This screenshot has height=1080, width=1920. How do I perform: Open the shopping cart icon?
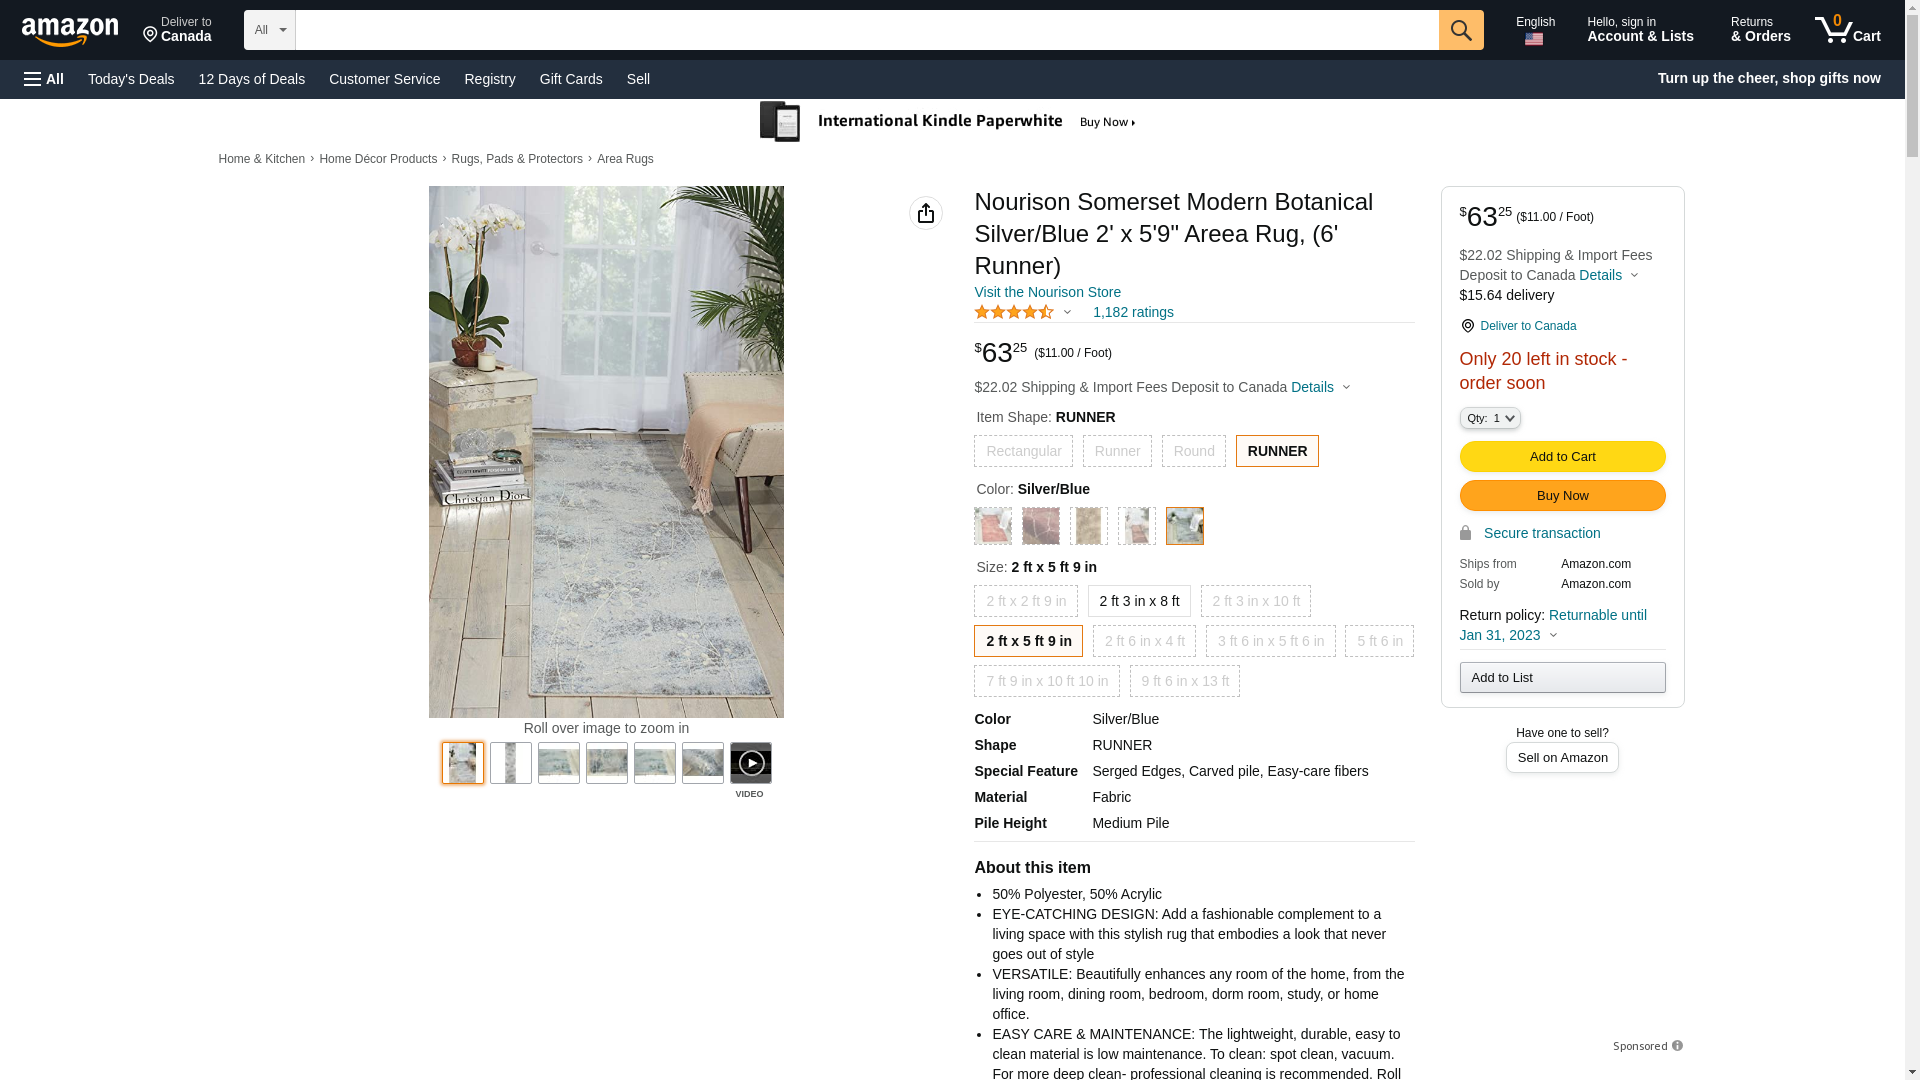pos(1848,30)
